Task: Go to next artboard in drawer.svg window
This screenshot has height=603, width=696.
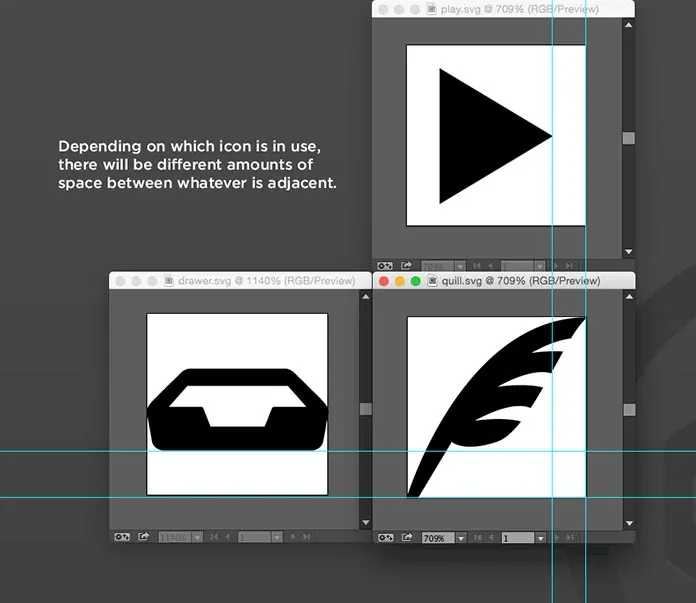Action: [x=293, y=537]
